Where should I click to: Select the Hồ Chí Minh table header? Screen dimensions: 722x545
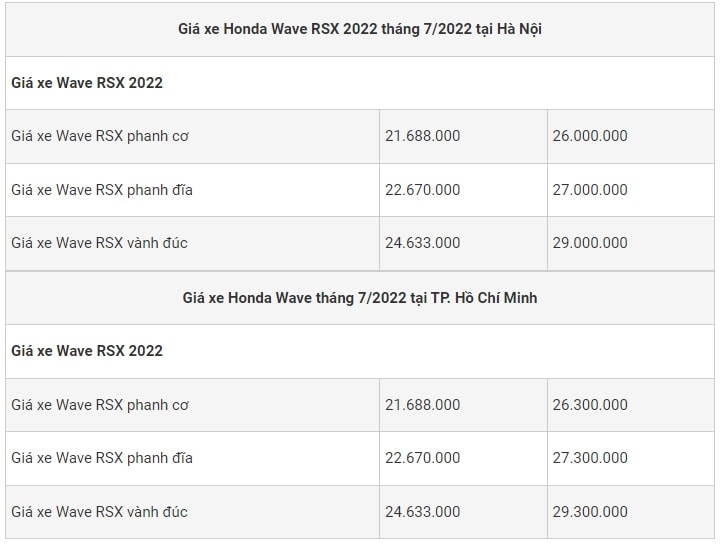360,298
